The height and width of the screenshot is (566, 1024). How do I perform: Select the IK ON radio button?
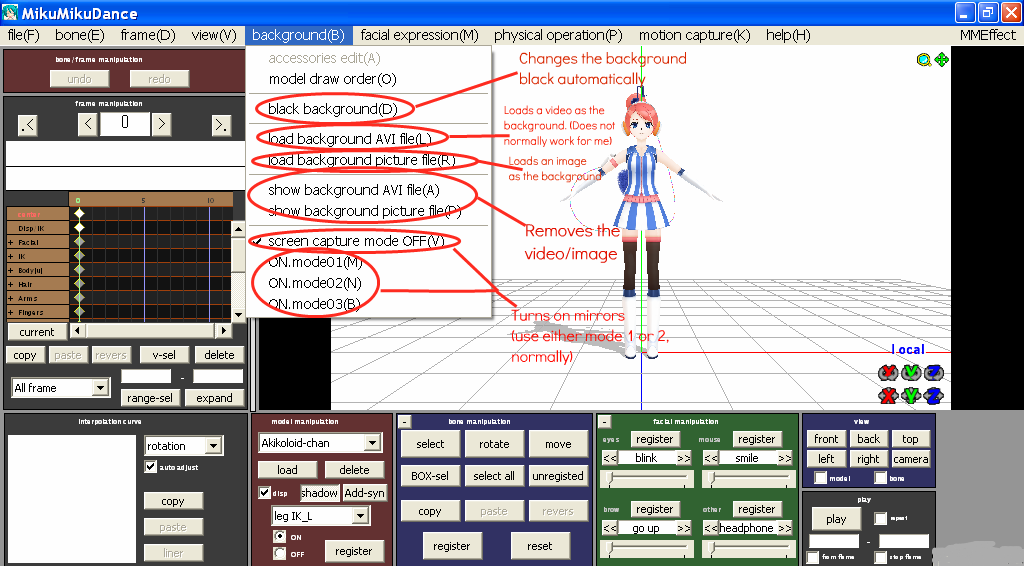(x=280, y=536)
